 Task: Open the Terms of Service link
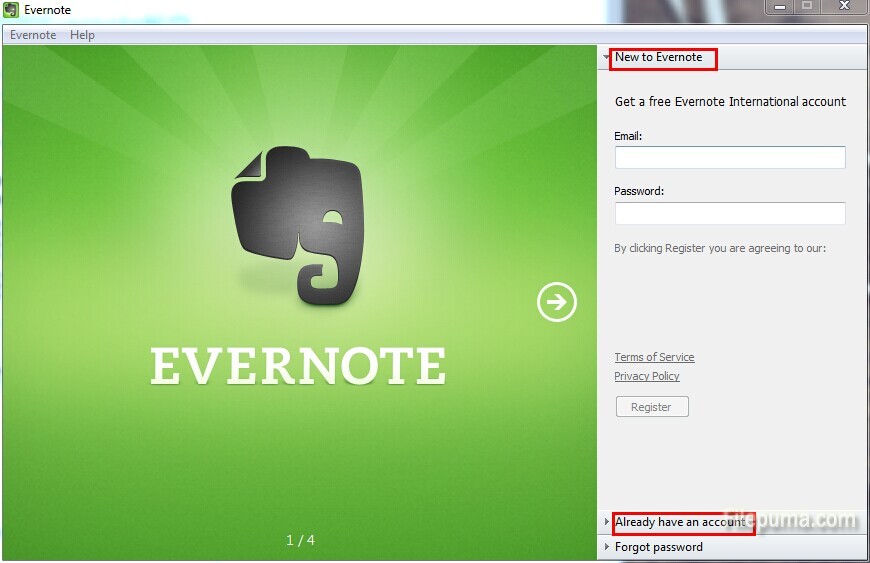[x=654, y=357]
